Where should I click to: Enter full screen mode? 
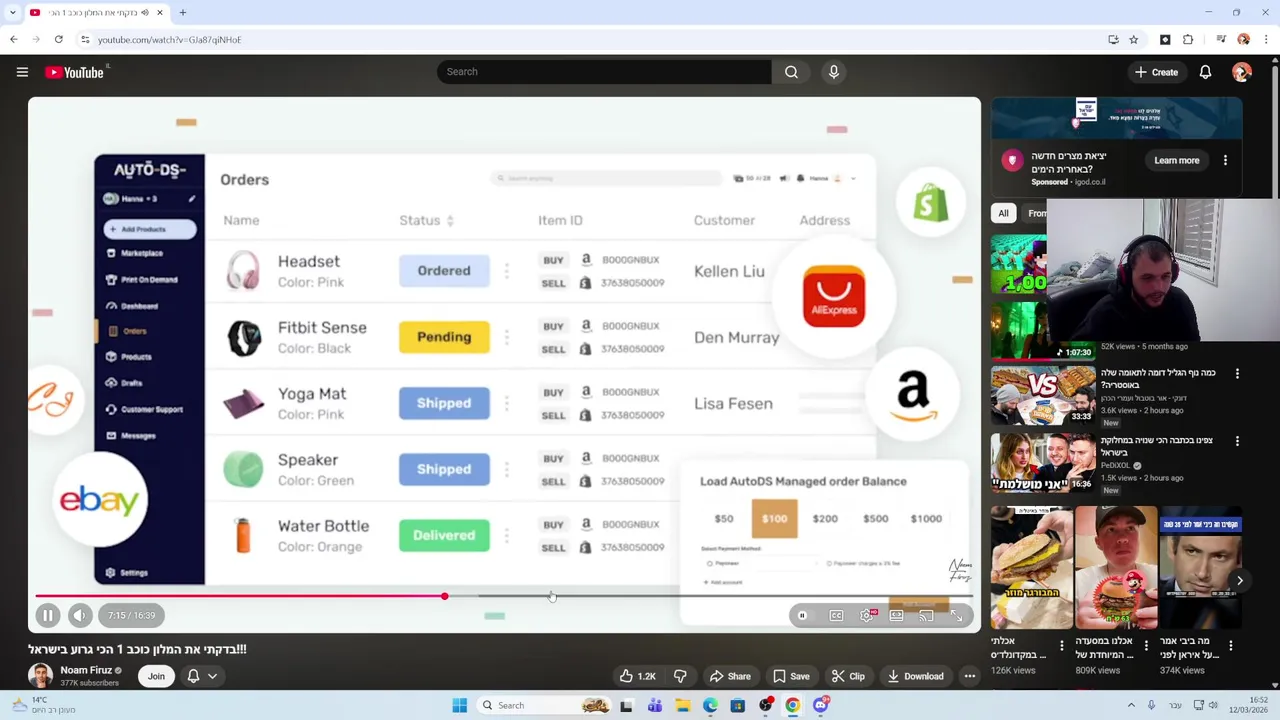pyautogui.click(x=956, y=616)
